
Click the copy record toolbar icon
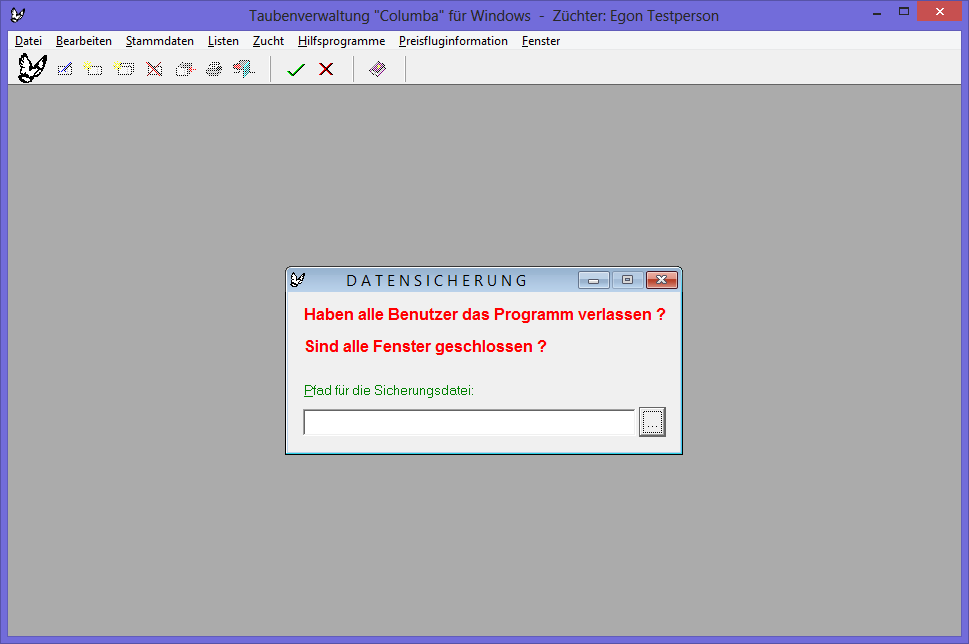pos(184,69)
